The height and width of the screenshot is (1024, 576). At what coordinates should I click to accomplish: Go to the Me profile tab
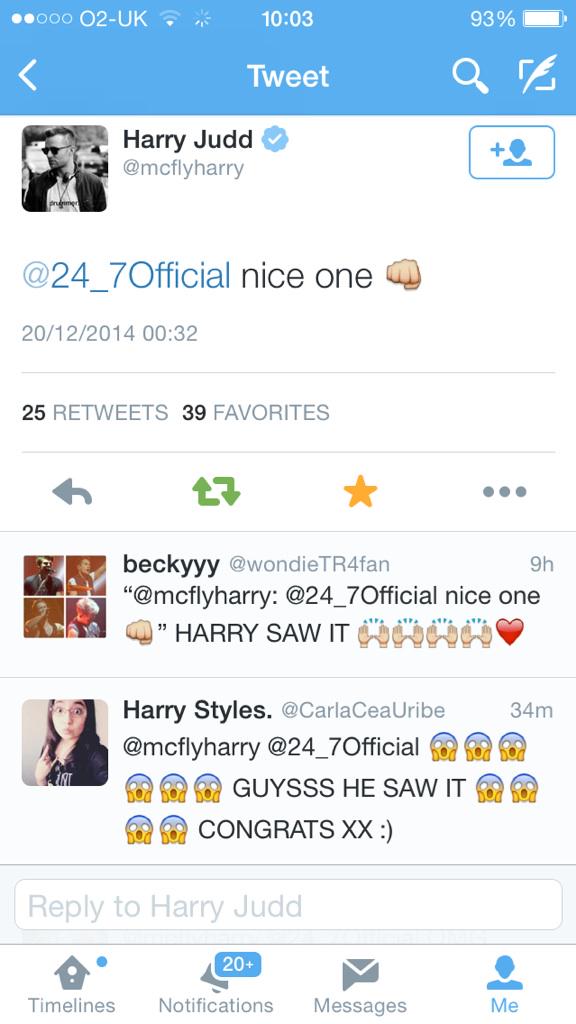504,985
